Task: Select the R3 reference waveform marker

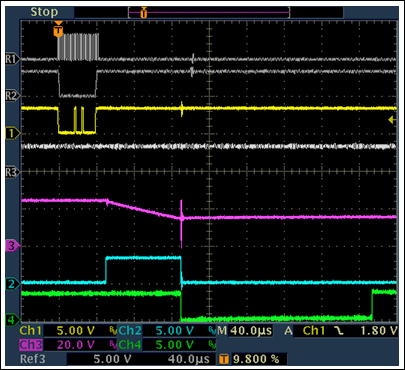Action: click(x=12, y=172)
